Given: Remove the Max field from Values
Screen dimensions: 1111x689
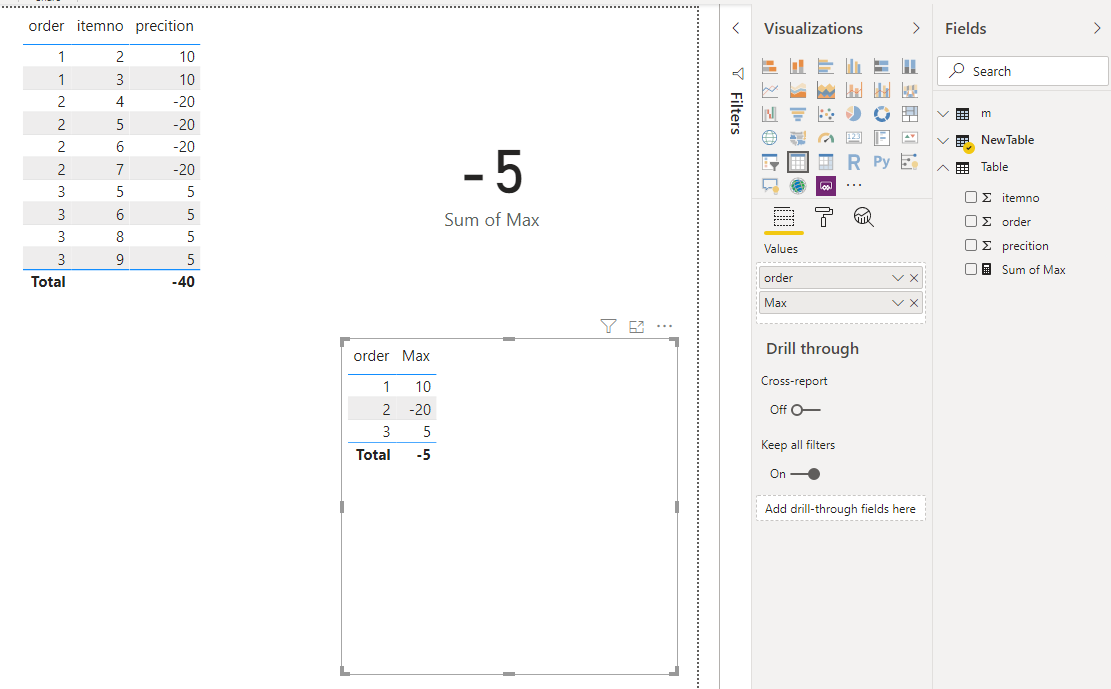Looking at the screenshot, I should pos(914,303).
